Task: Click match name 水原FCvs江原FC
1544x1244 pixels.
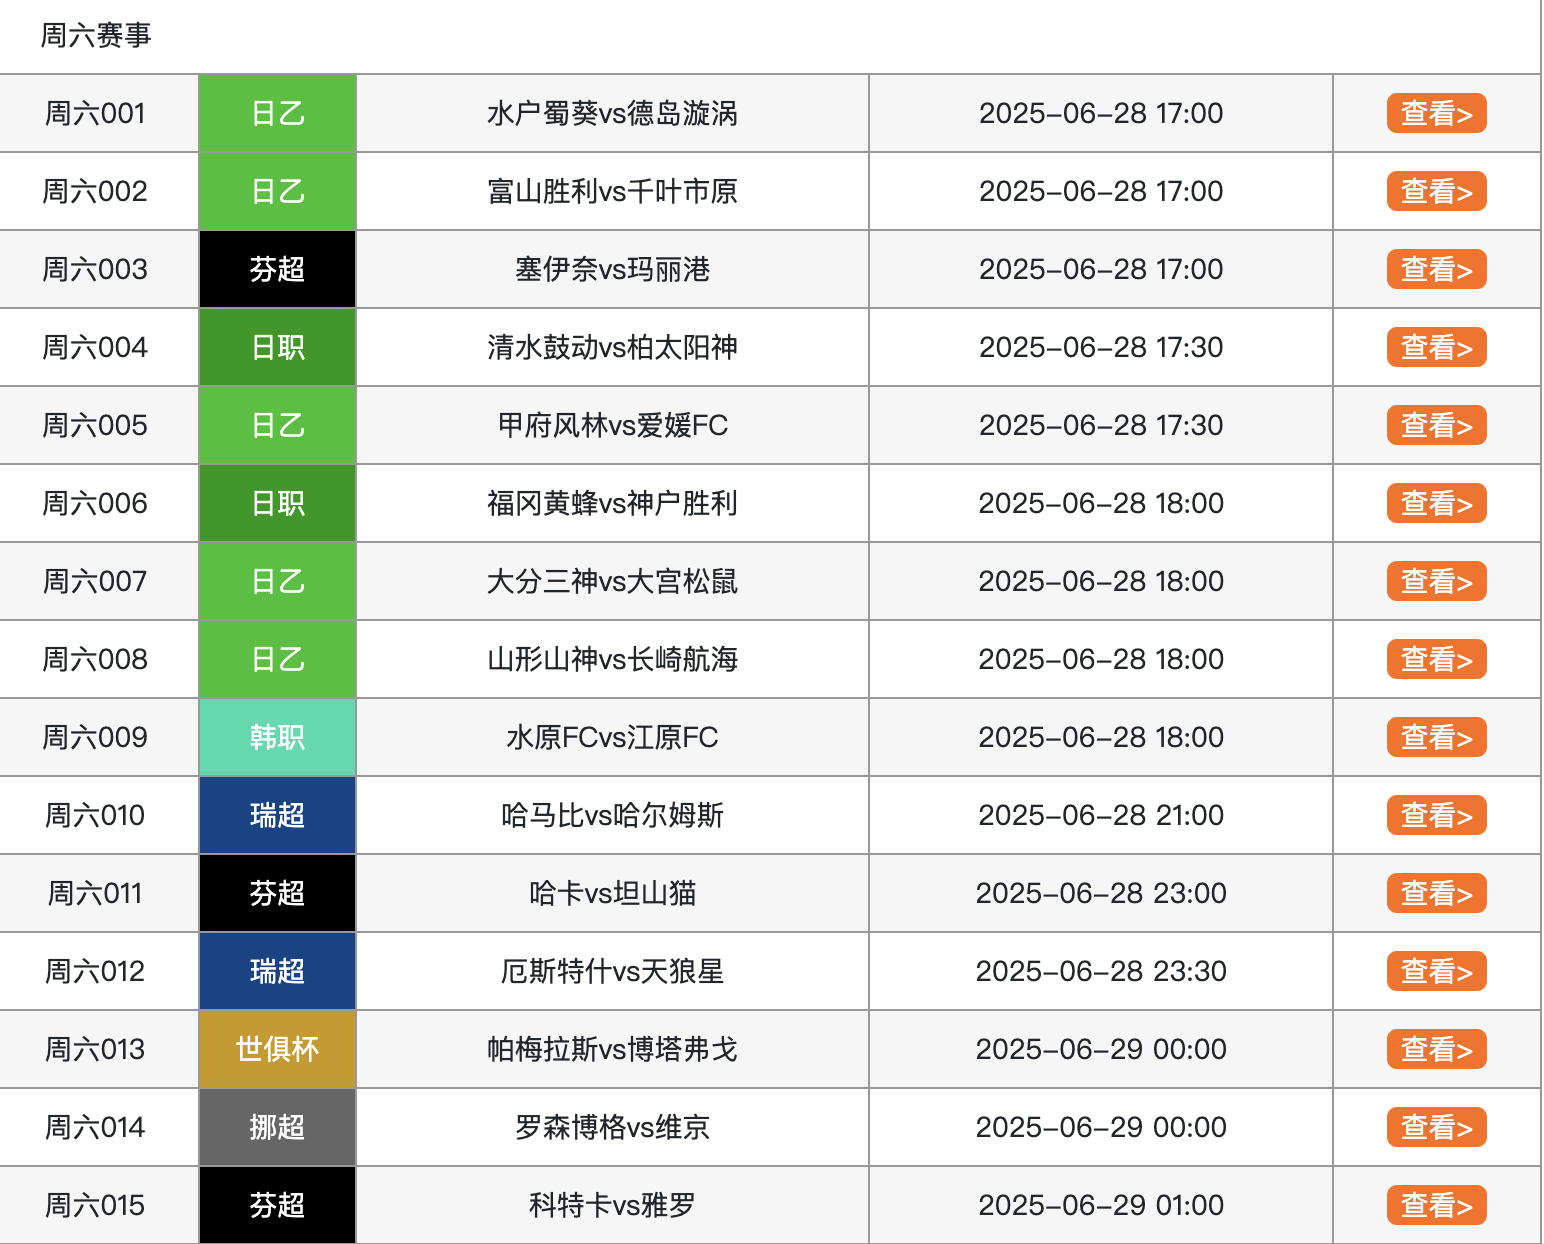Action: click(x=612, y=737)
